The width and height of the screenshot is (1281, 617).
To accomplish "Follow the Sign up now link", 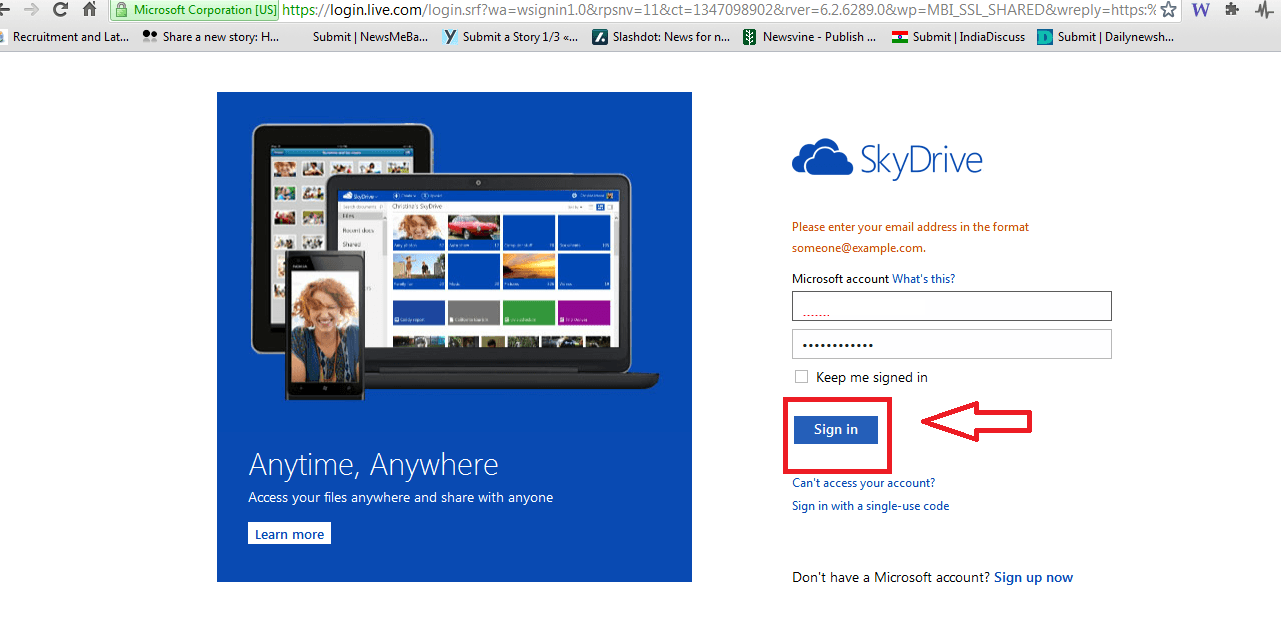I will [1033, 577].
